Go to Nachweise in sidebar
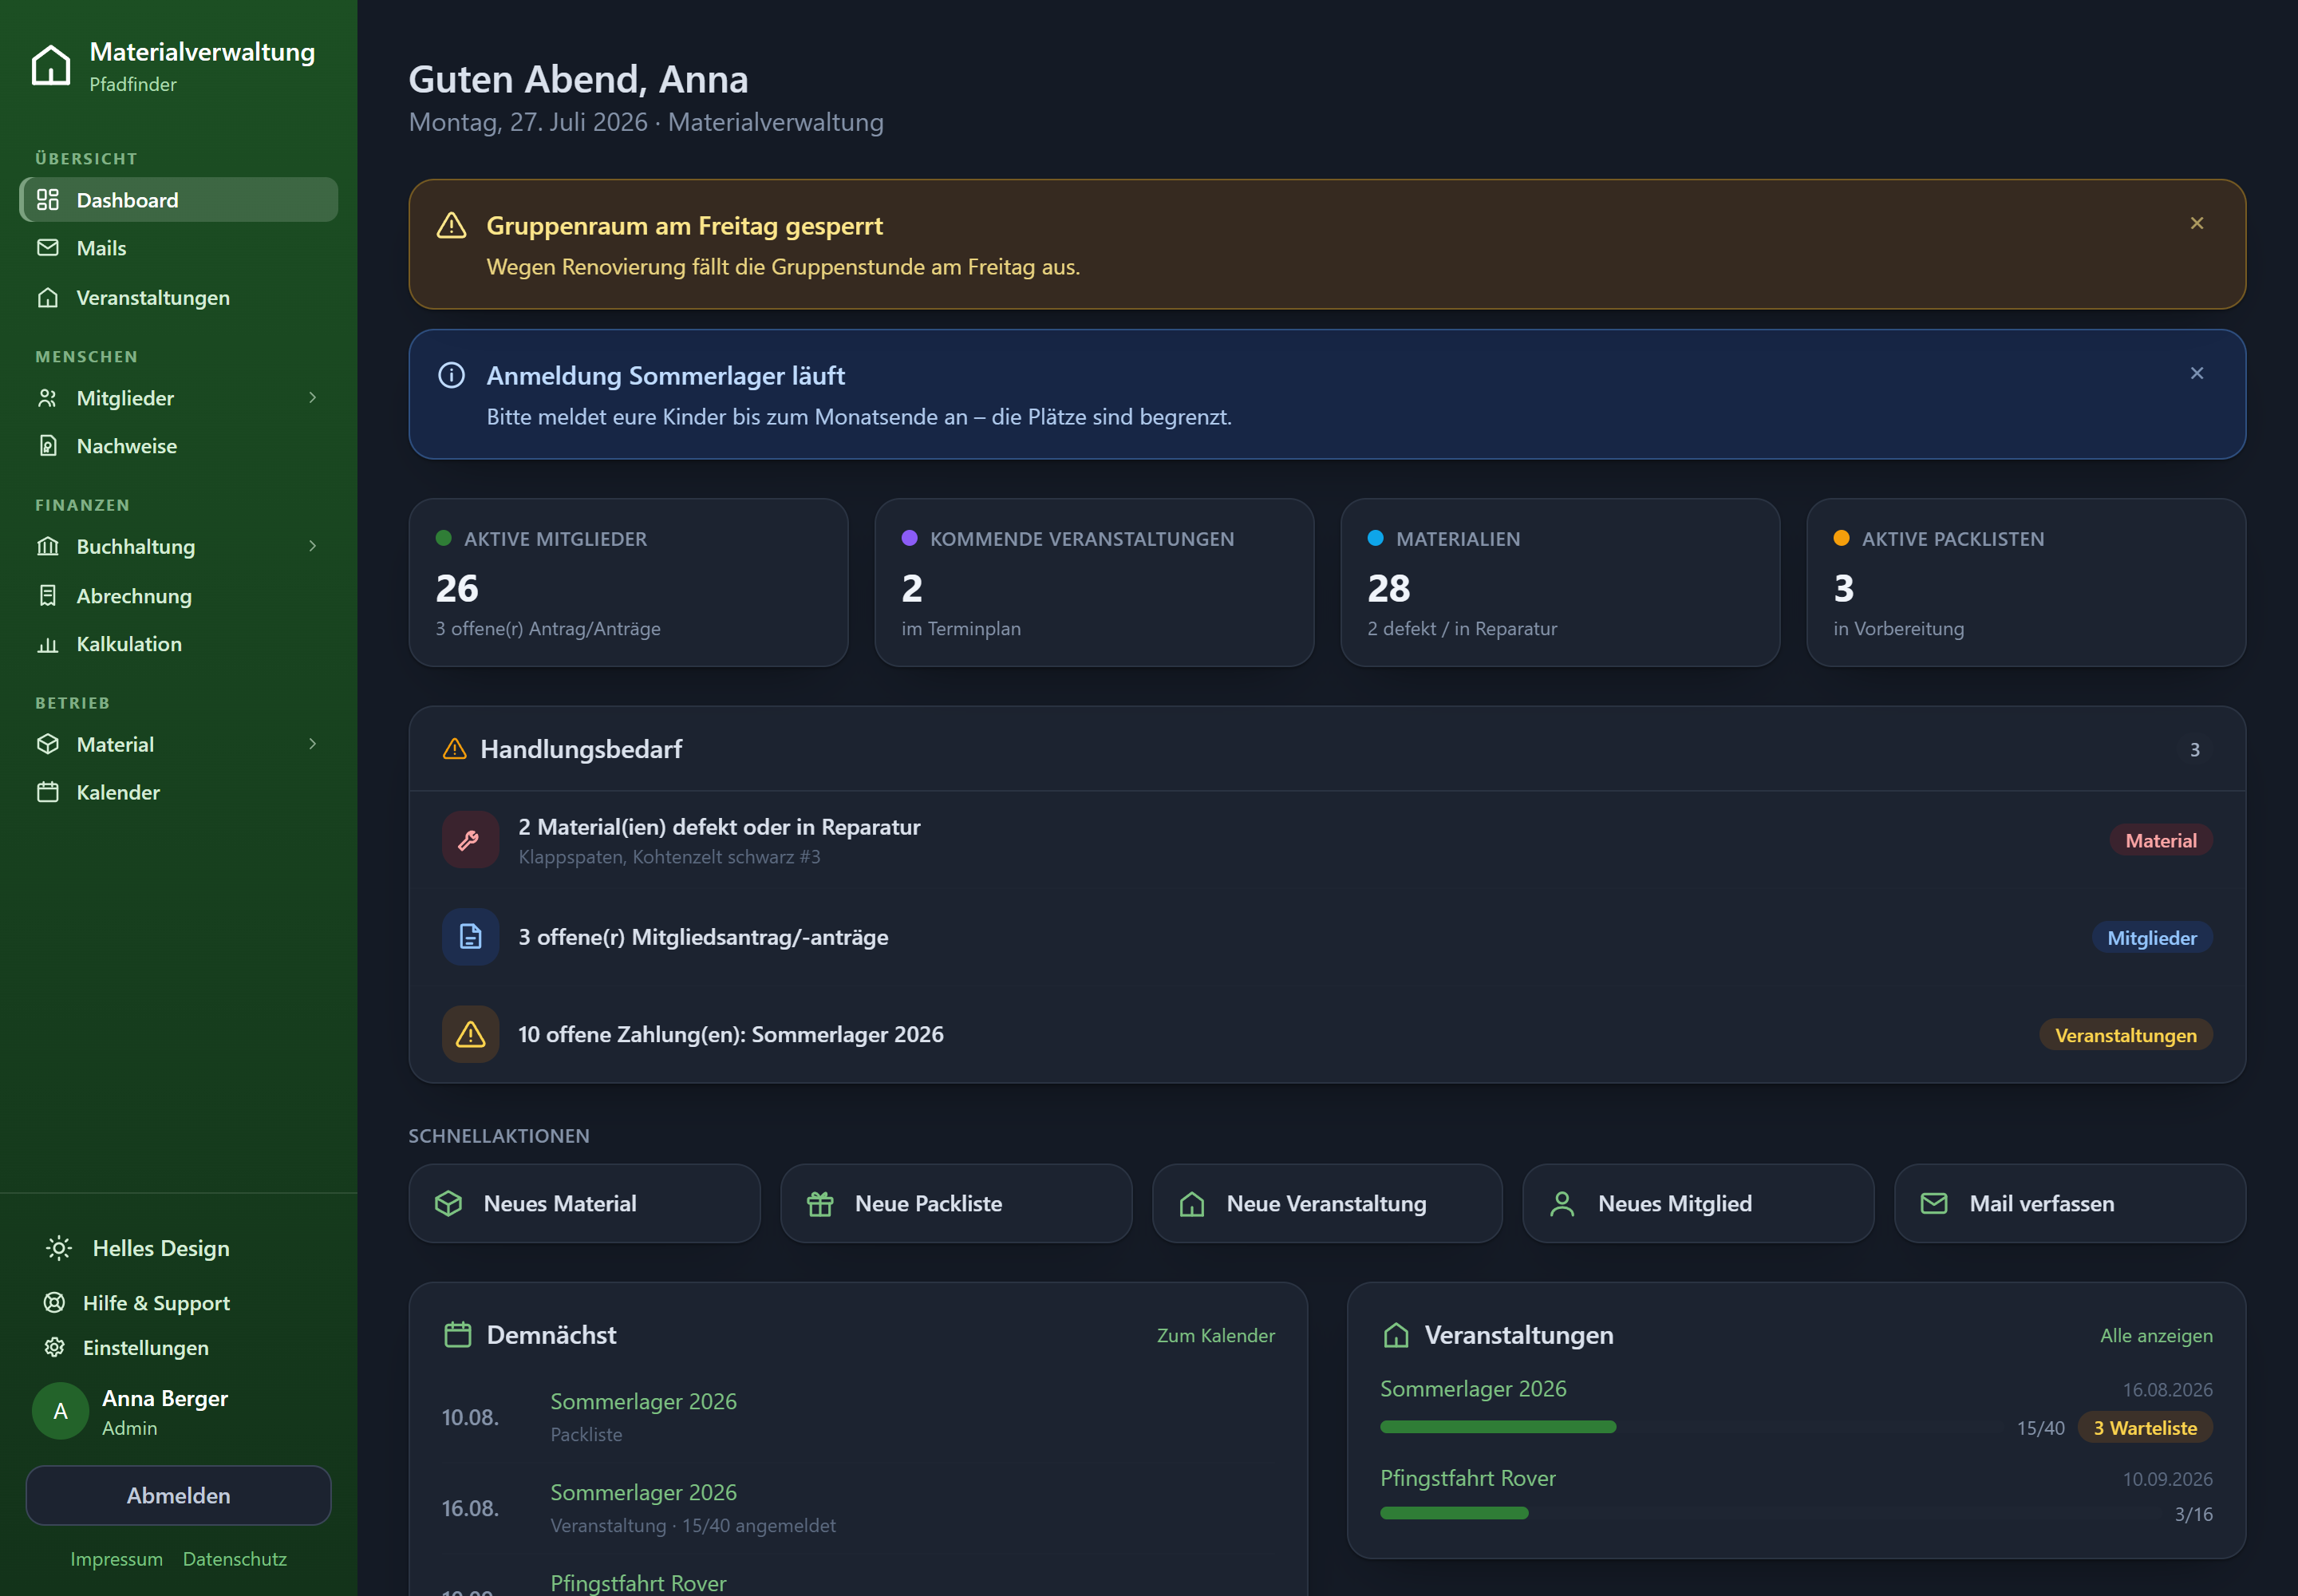The width and height of the screenshot is (2298, 1596). click(179, 446)
